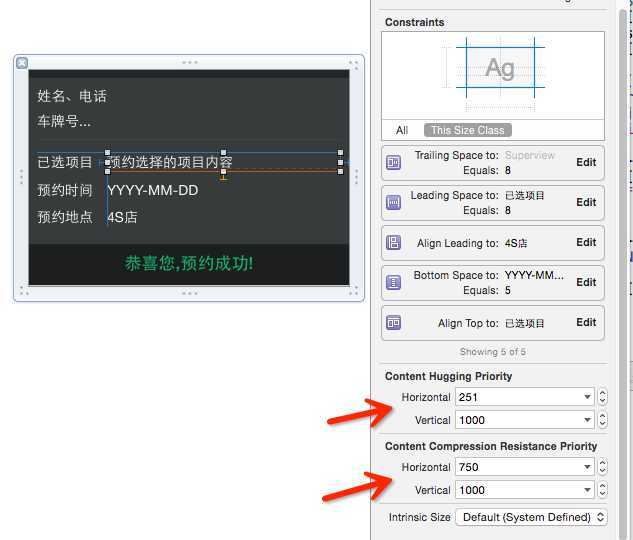
Task: Close the view using its corner X icon
Action: click(22, 63)
